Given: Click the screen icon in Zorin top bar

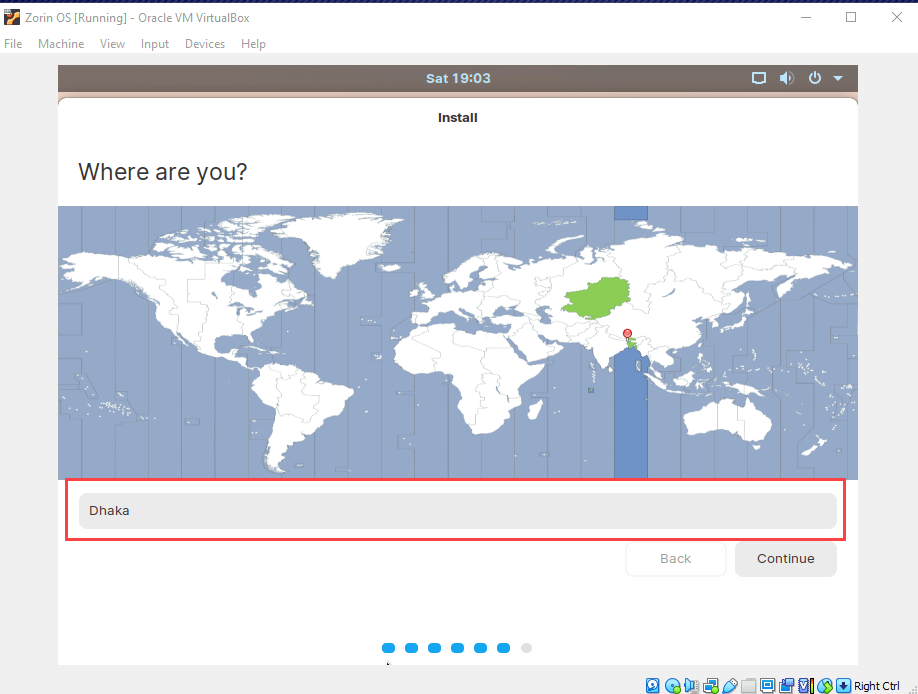Looking at the screenshot, I should (x=759, y=78).
